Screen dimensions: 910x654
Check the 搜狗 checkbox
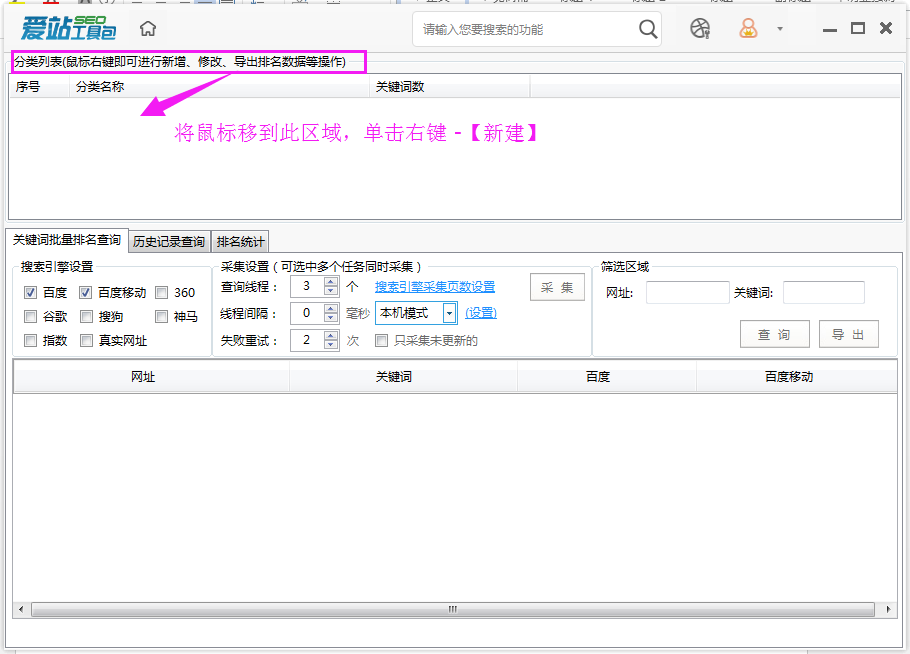pyautogui.click(x=88, y=317)
